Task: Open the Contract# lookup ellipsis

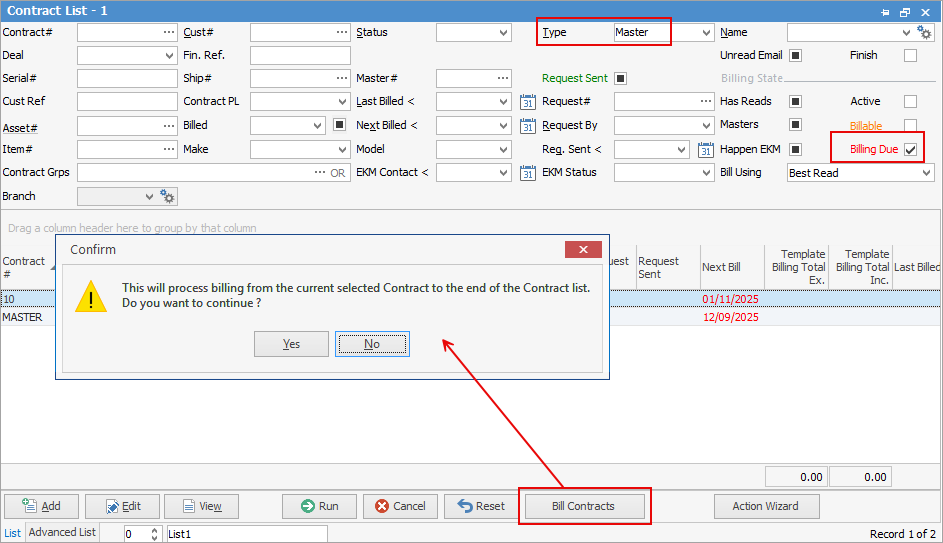Action: (x=169, y=32)
